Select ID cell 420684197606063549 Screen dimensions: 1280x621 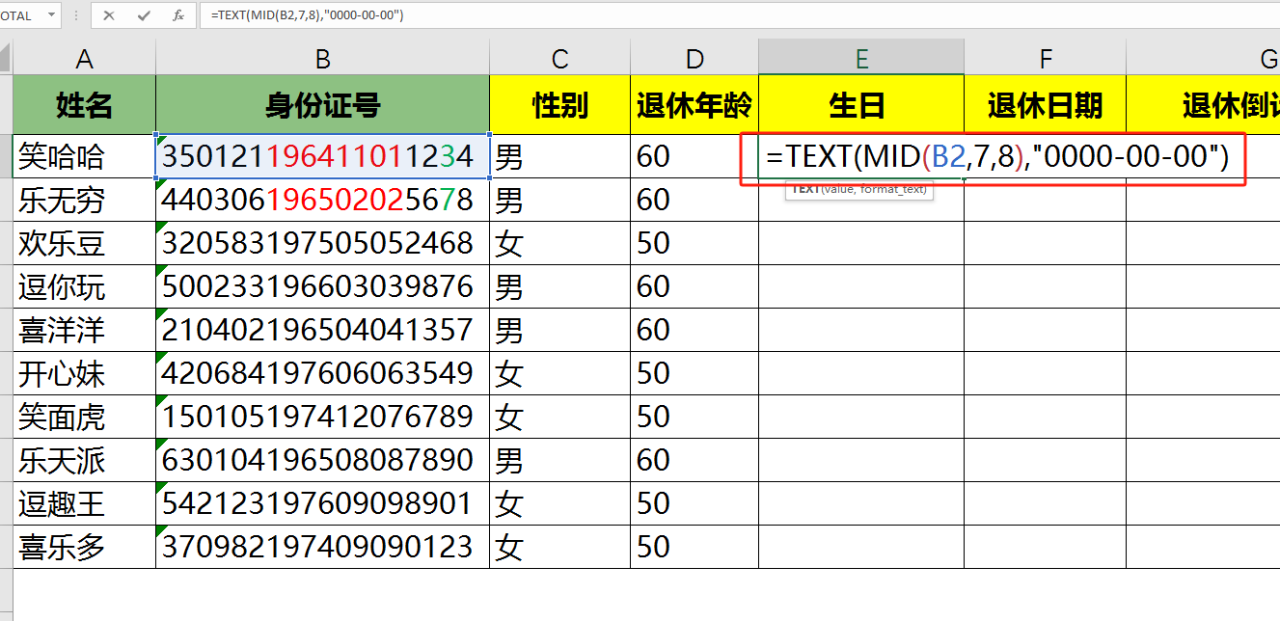coord(322,373)
